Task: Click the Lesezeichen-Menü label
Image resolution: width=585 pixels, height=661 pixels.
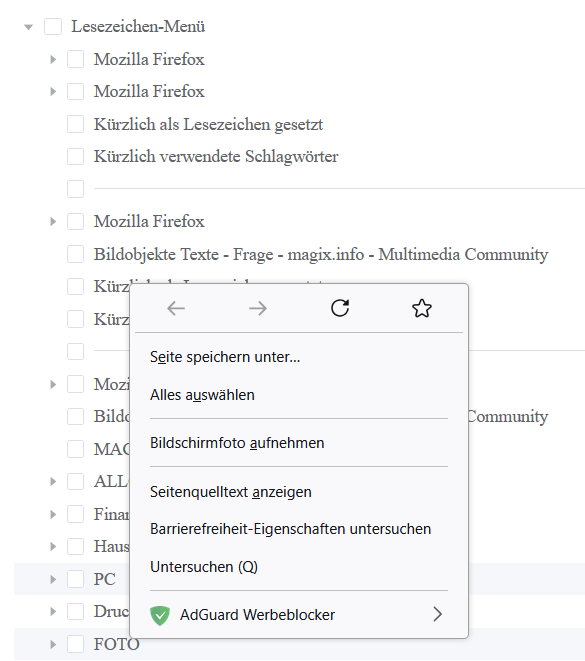Action: (x=138, y=27)
